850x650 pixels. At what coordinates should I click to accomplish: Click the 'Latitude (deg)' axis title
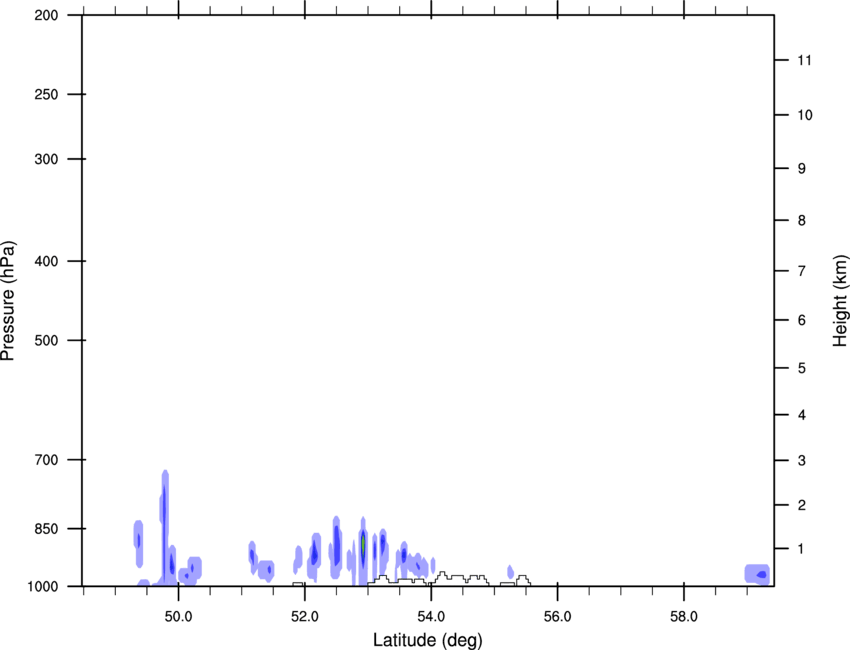(x=427, y=640)
